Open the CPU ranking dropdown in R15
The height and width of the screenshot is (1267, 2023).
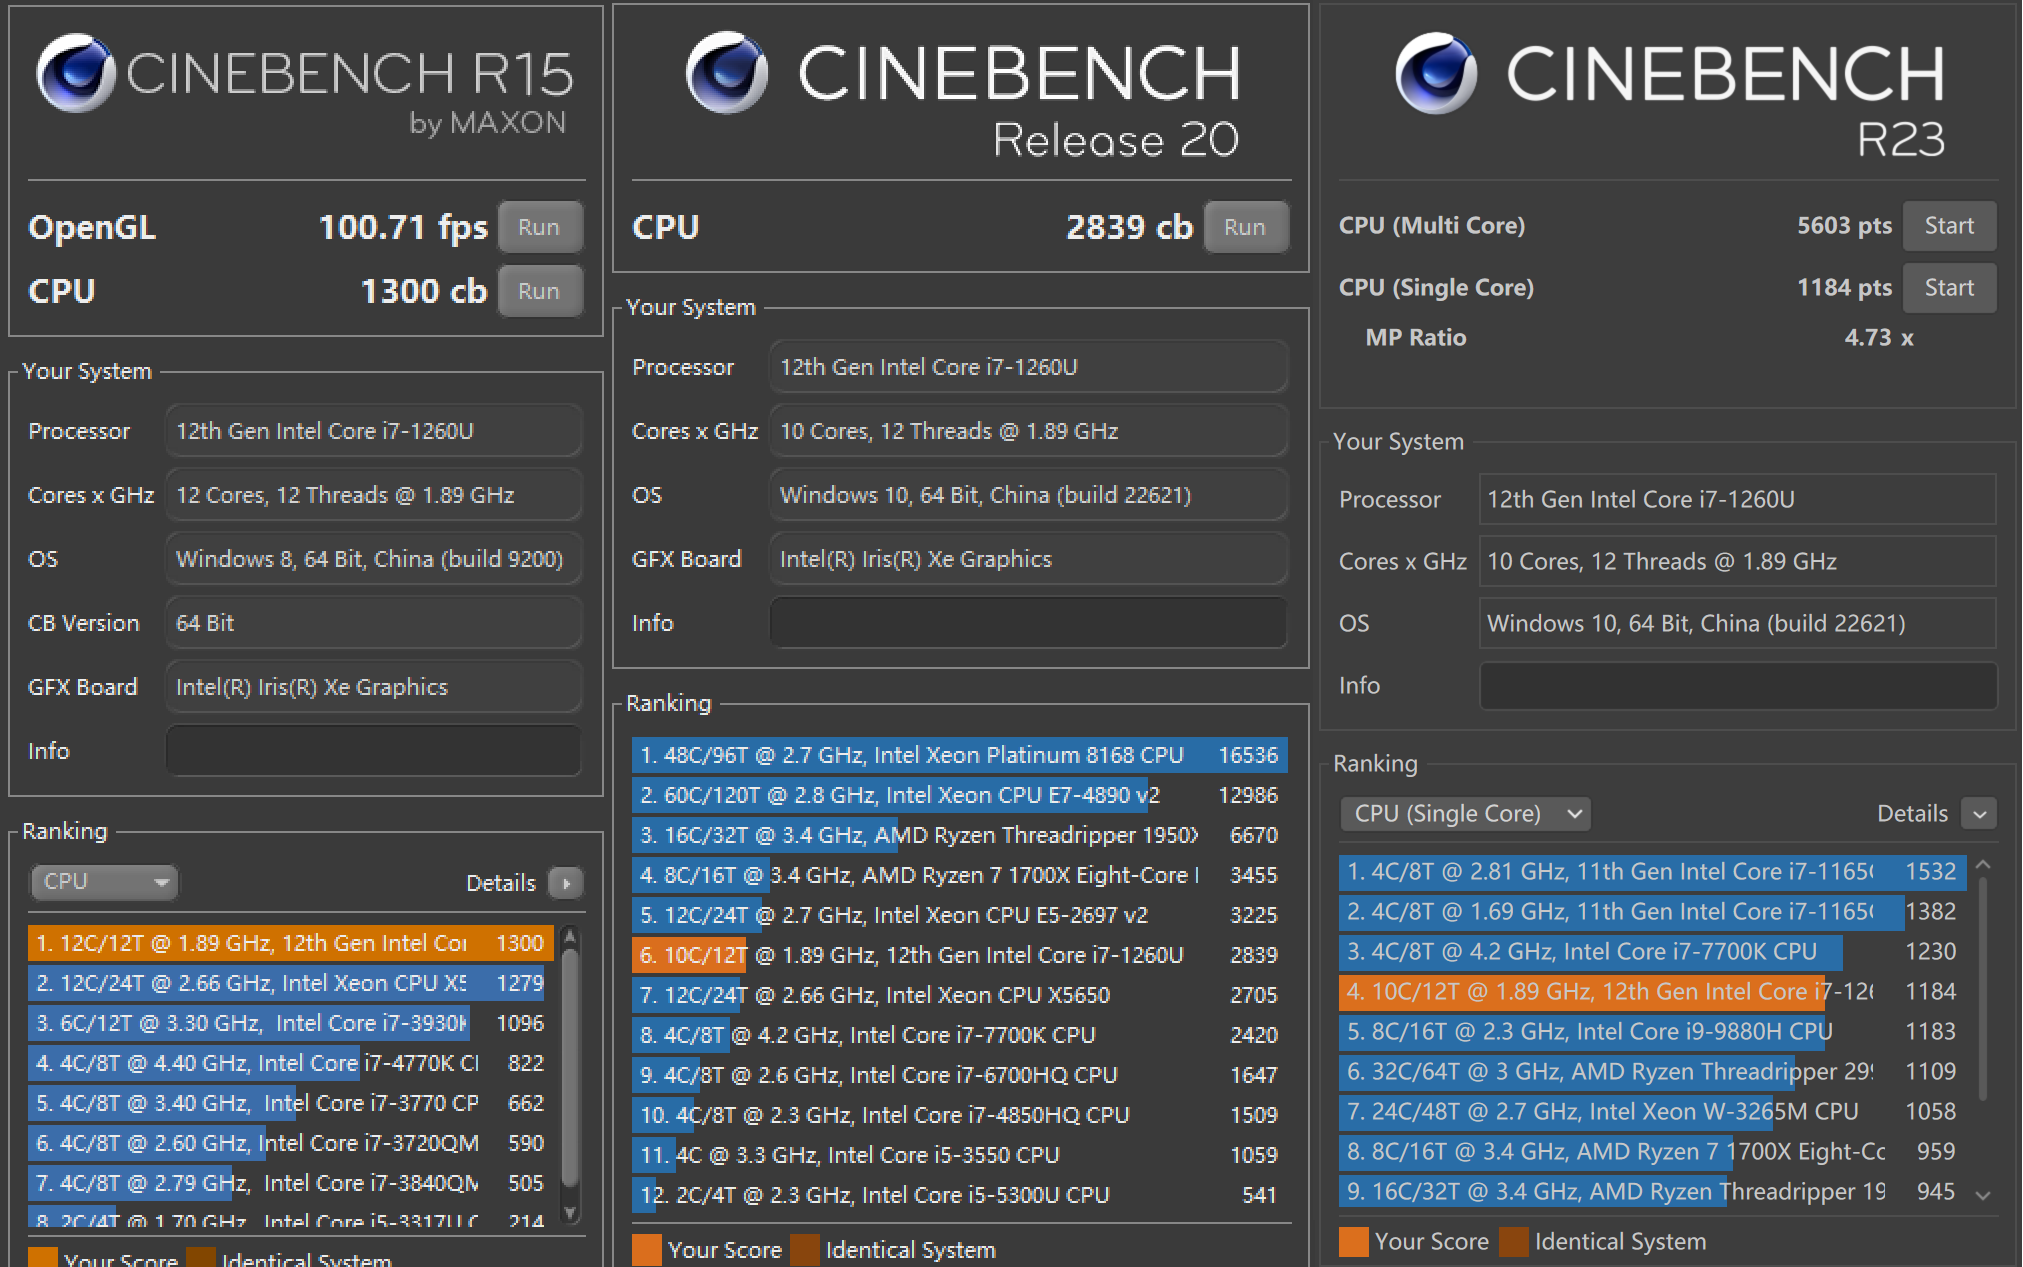[x=104, y=882]
